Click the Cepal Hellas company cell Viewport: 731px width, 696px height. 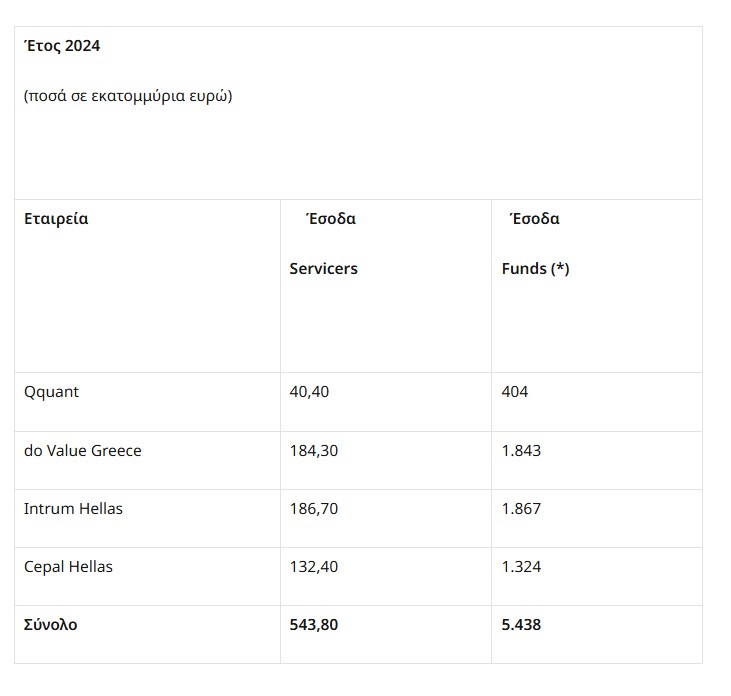(68, 566)
